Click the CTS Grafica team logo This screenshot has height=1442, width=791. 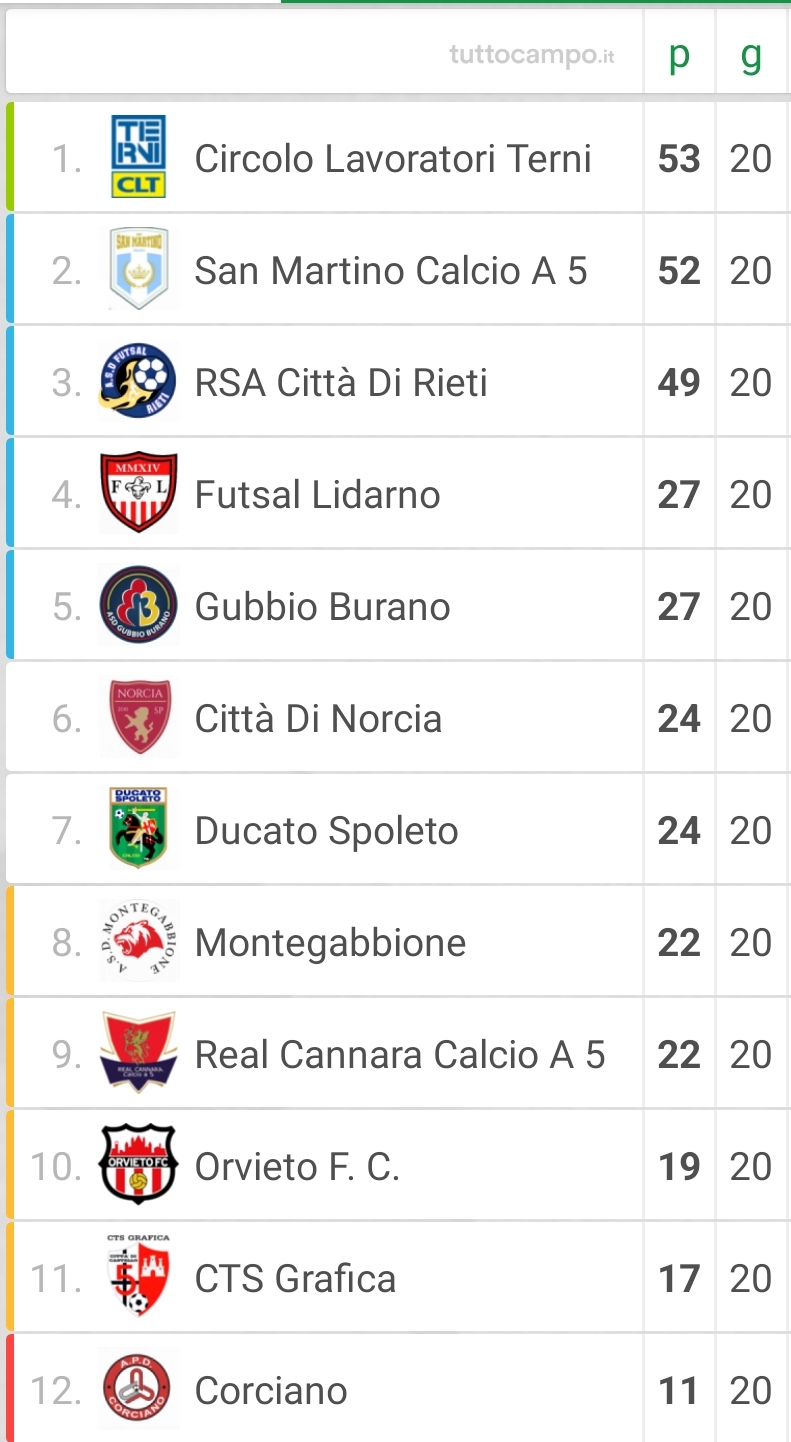click(138, 1276)
